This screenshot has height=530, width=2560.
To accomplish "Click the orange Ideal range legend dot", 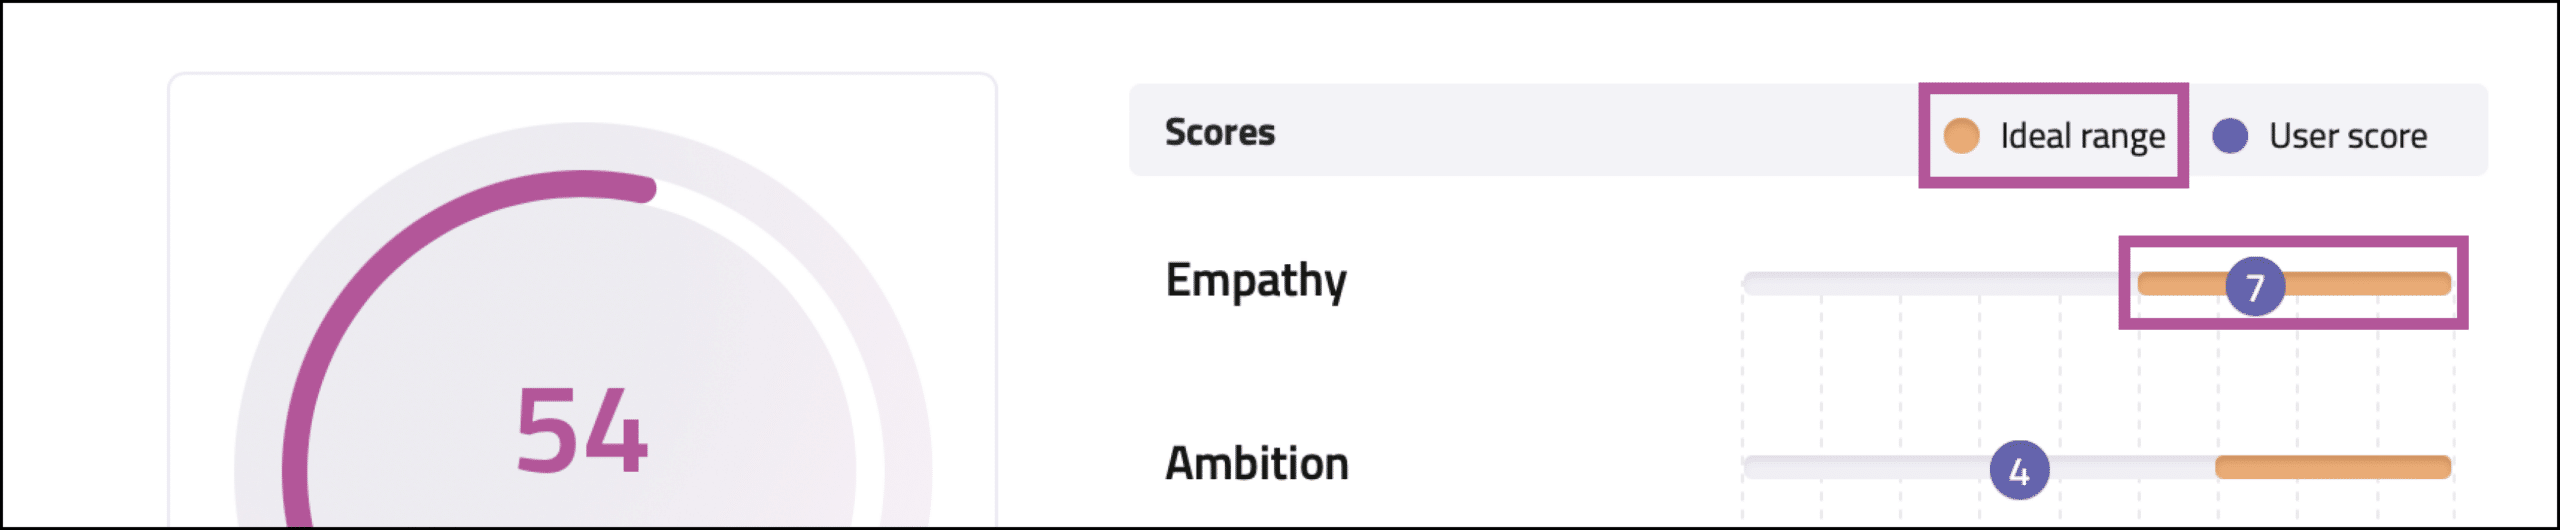I will 1961,136.
